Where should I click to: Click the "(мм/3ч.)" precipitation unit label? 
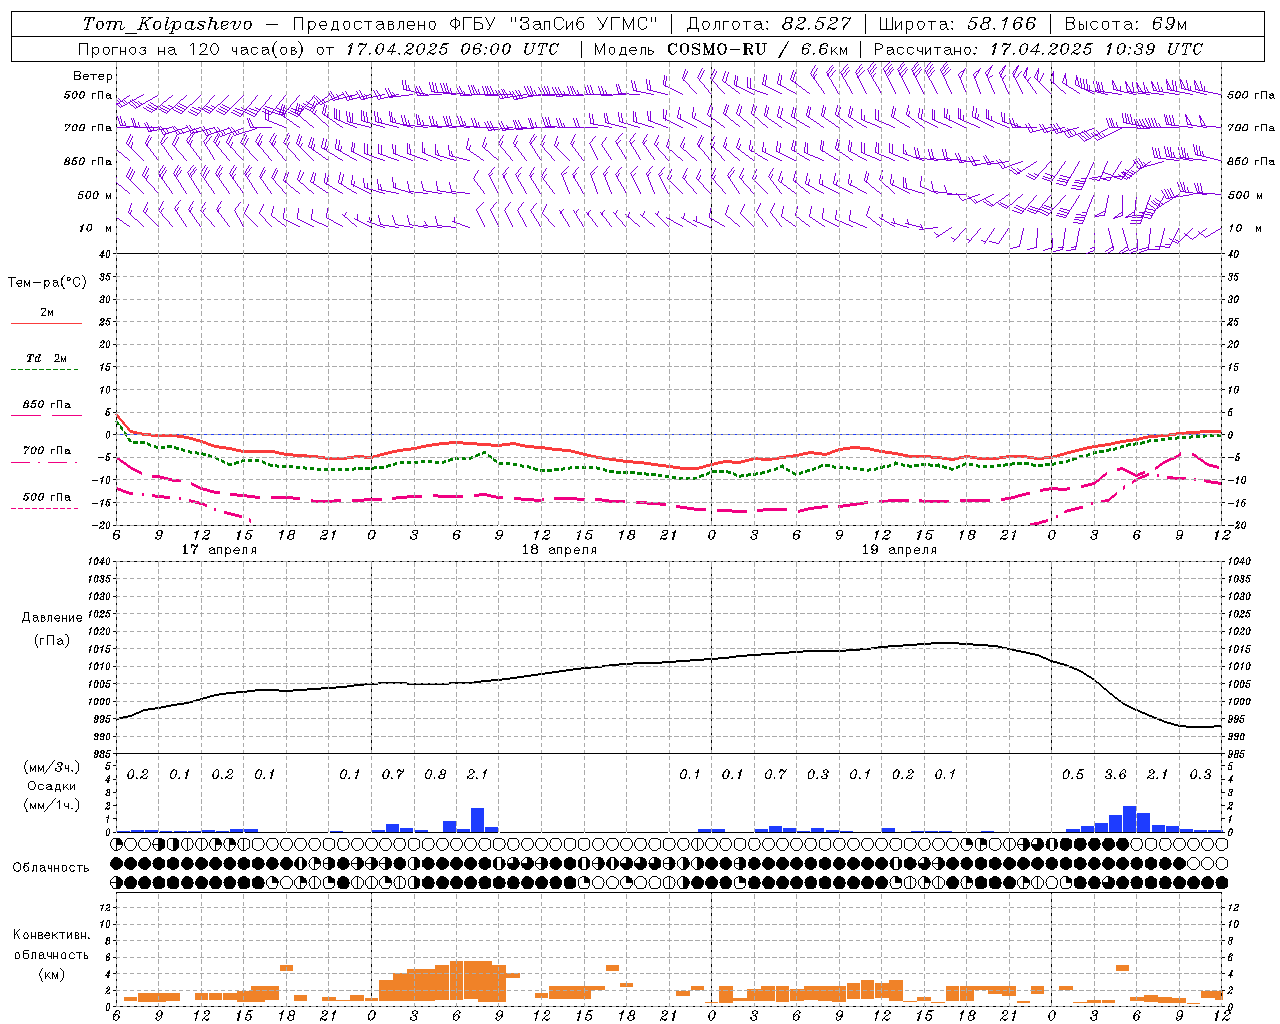pyautogui.click(x=52, y=767)
